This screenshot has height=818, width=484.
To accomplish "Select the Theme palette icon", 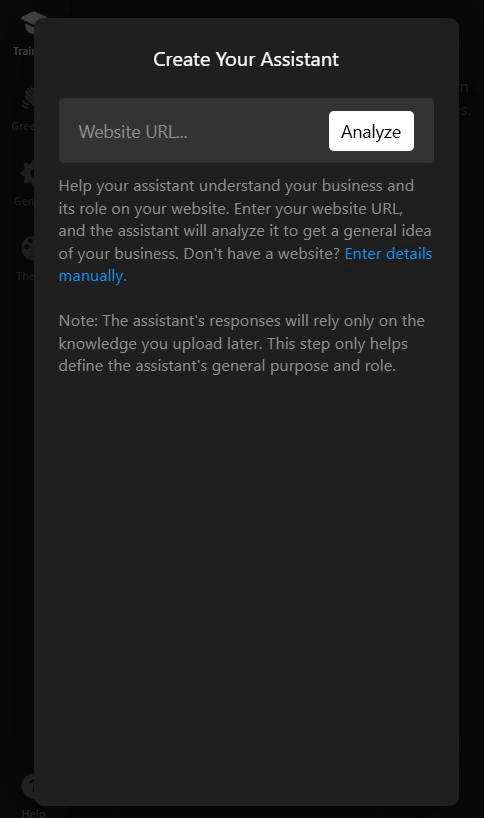I will click(29, 248).
